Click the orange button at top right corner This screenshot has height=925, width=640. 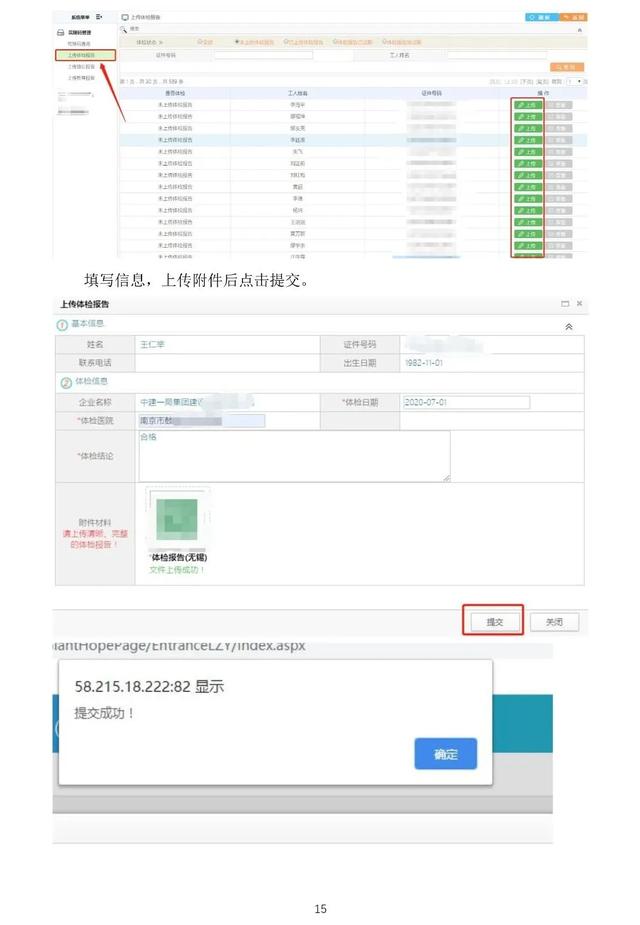click(573, 18)
